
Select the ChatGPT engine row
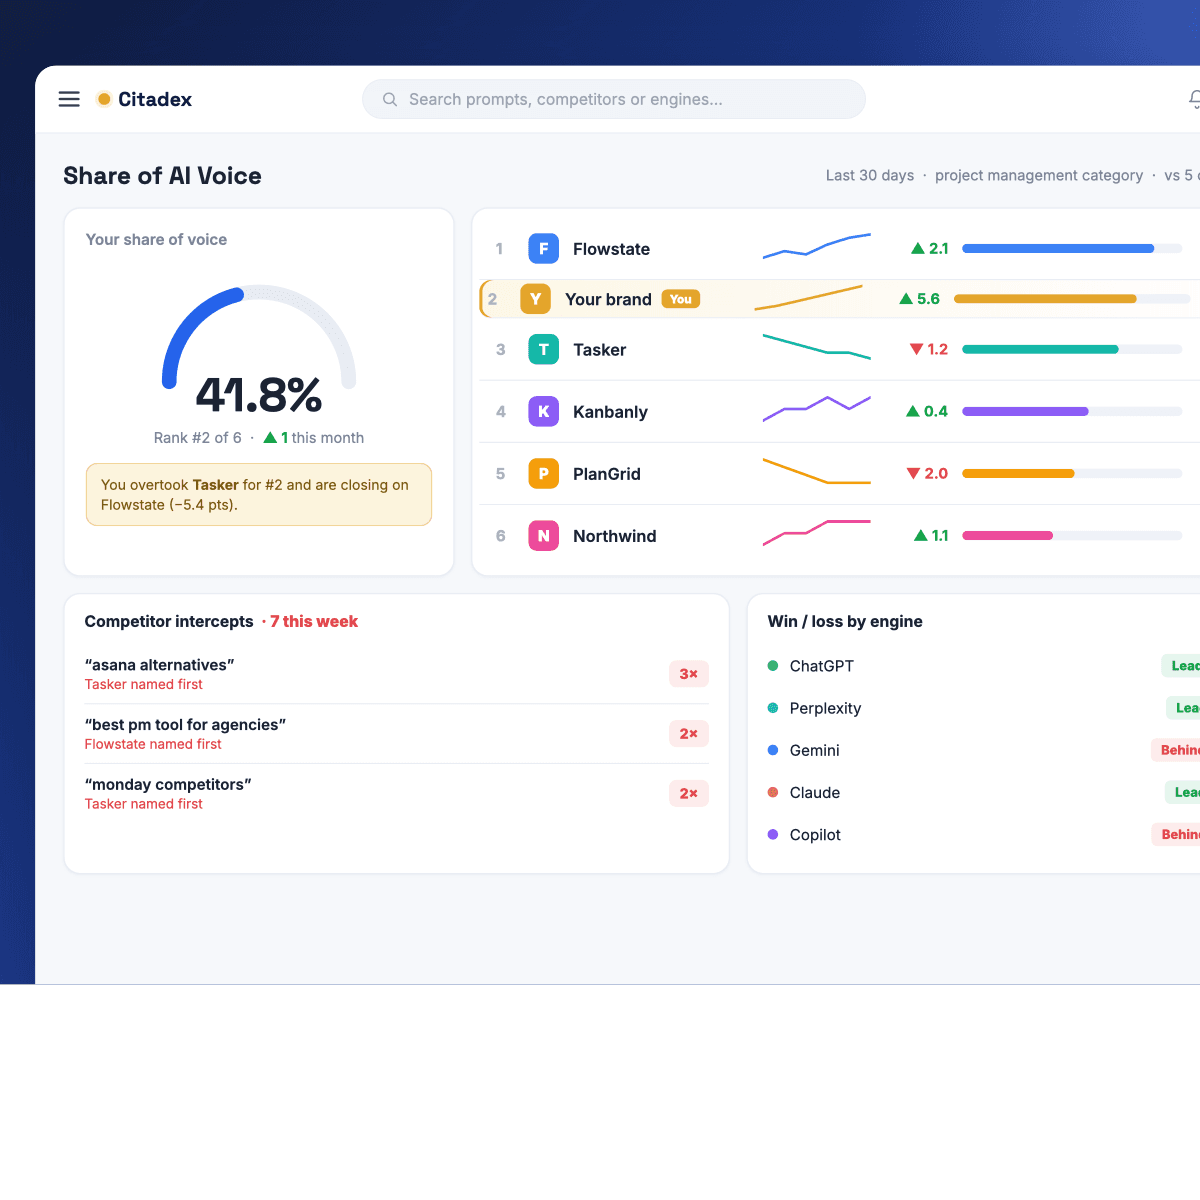[x=983, y=666]
